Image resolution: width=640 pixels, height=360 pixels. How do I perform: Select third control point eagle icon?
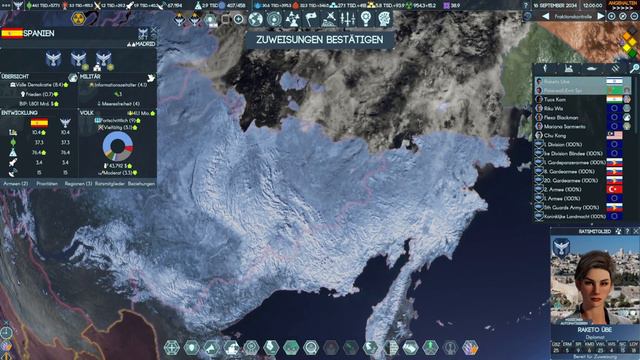click(104, 60)
